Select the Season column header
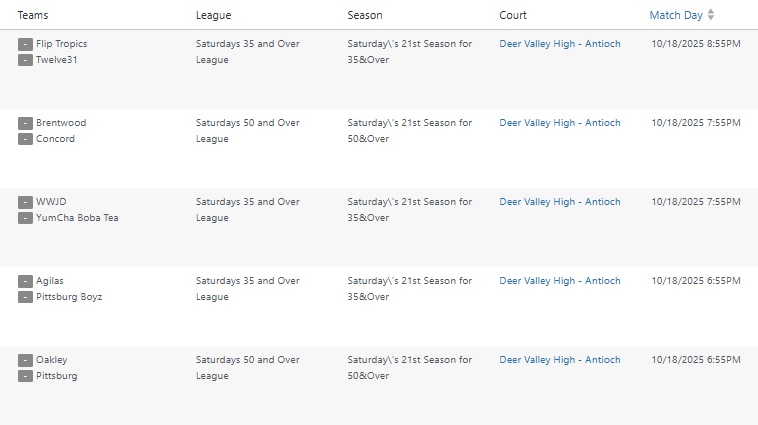This screenshot has height=425, width=758. point(365,15)
